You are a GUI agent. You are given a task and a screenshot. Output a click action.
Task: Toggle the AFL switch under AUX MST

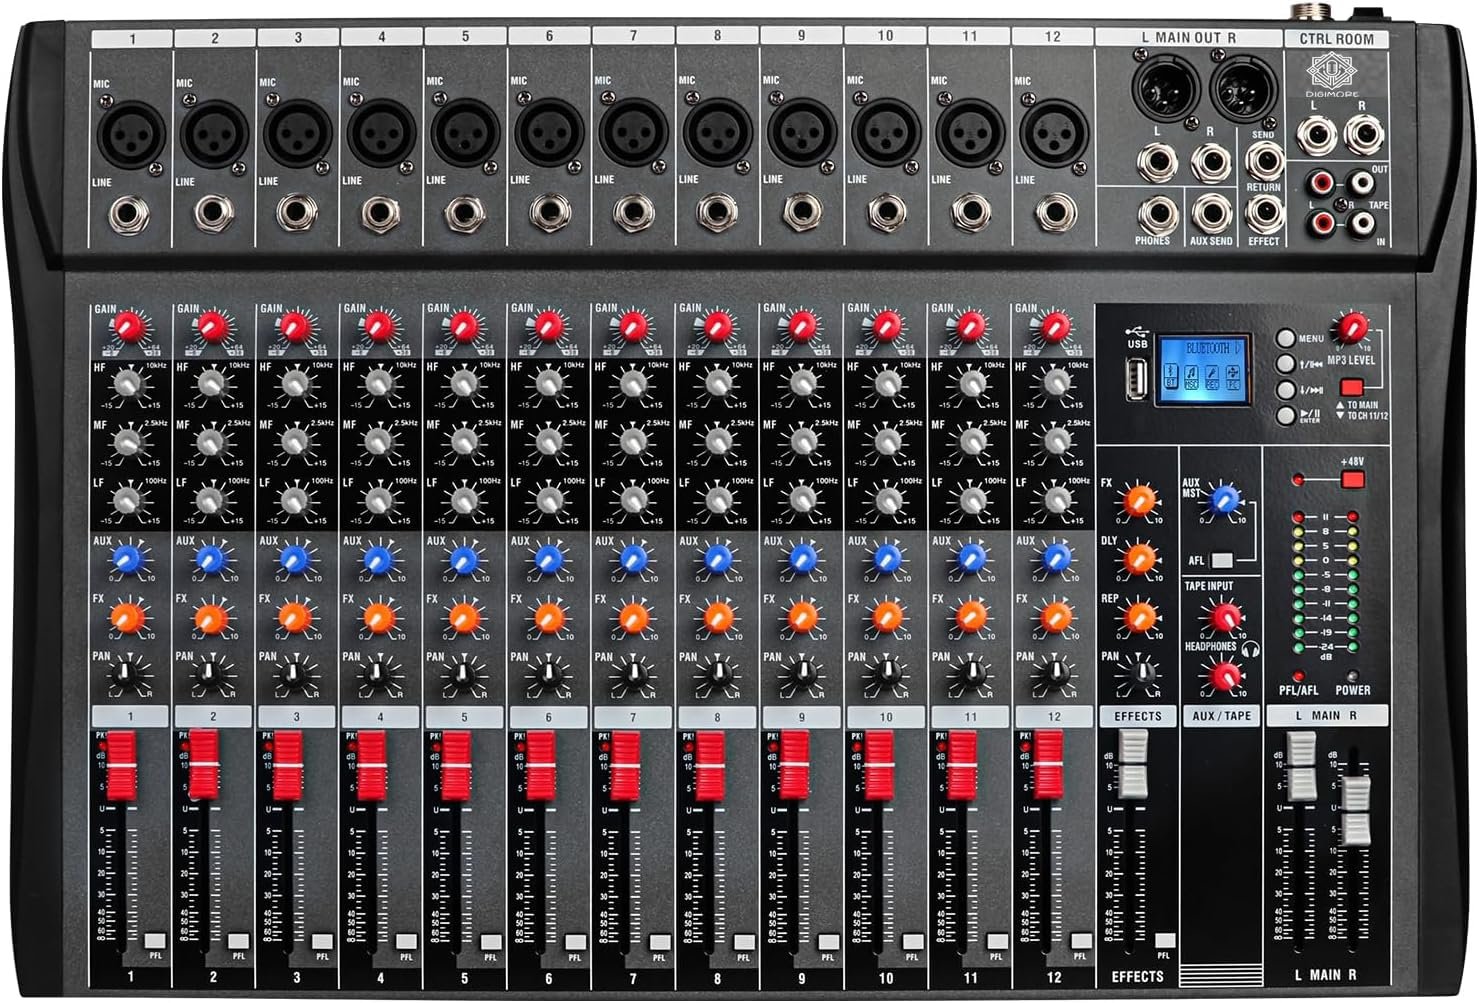coord(1221,561)
